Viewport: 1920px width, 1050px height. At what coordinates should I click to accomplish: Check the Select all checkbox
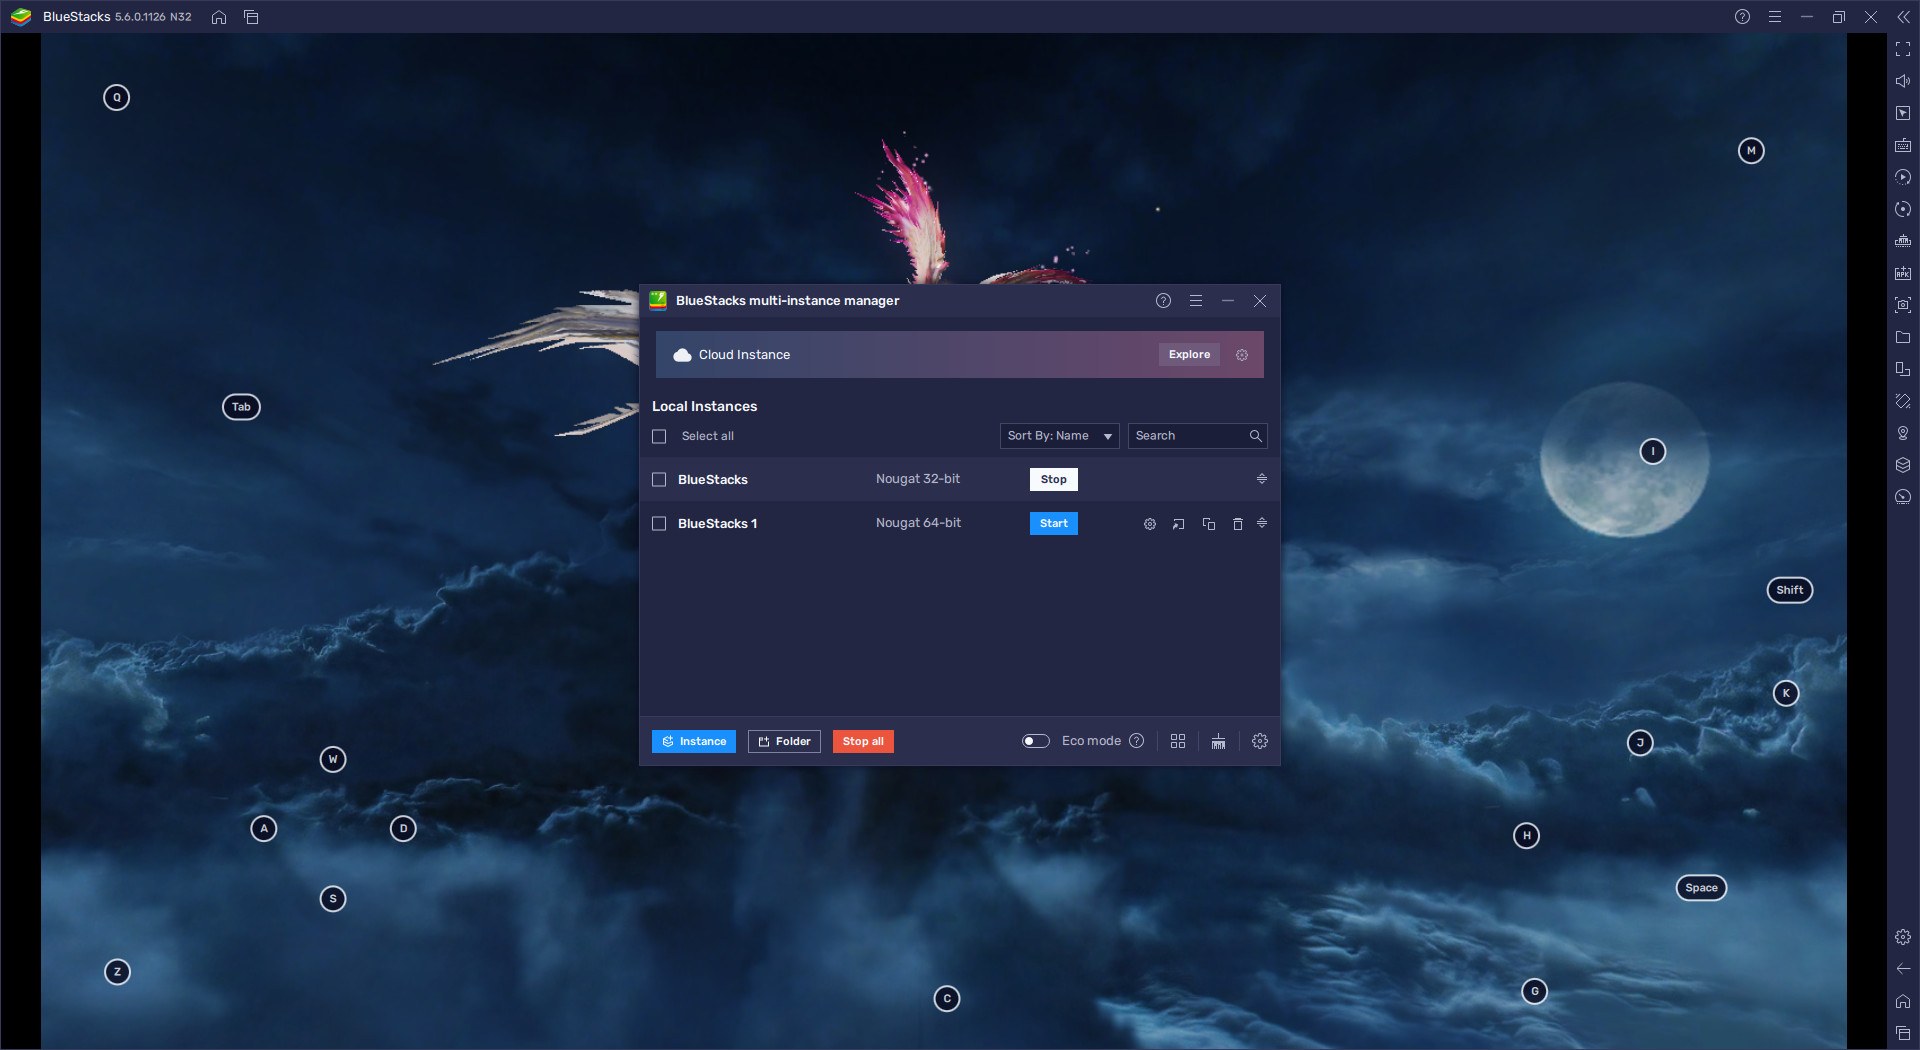659,436
